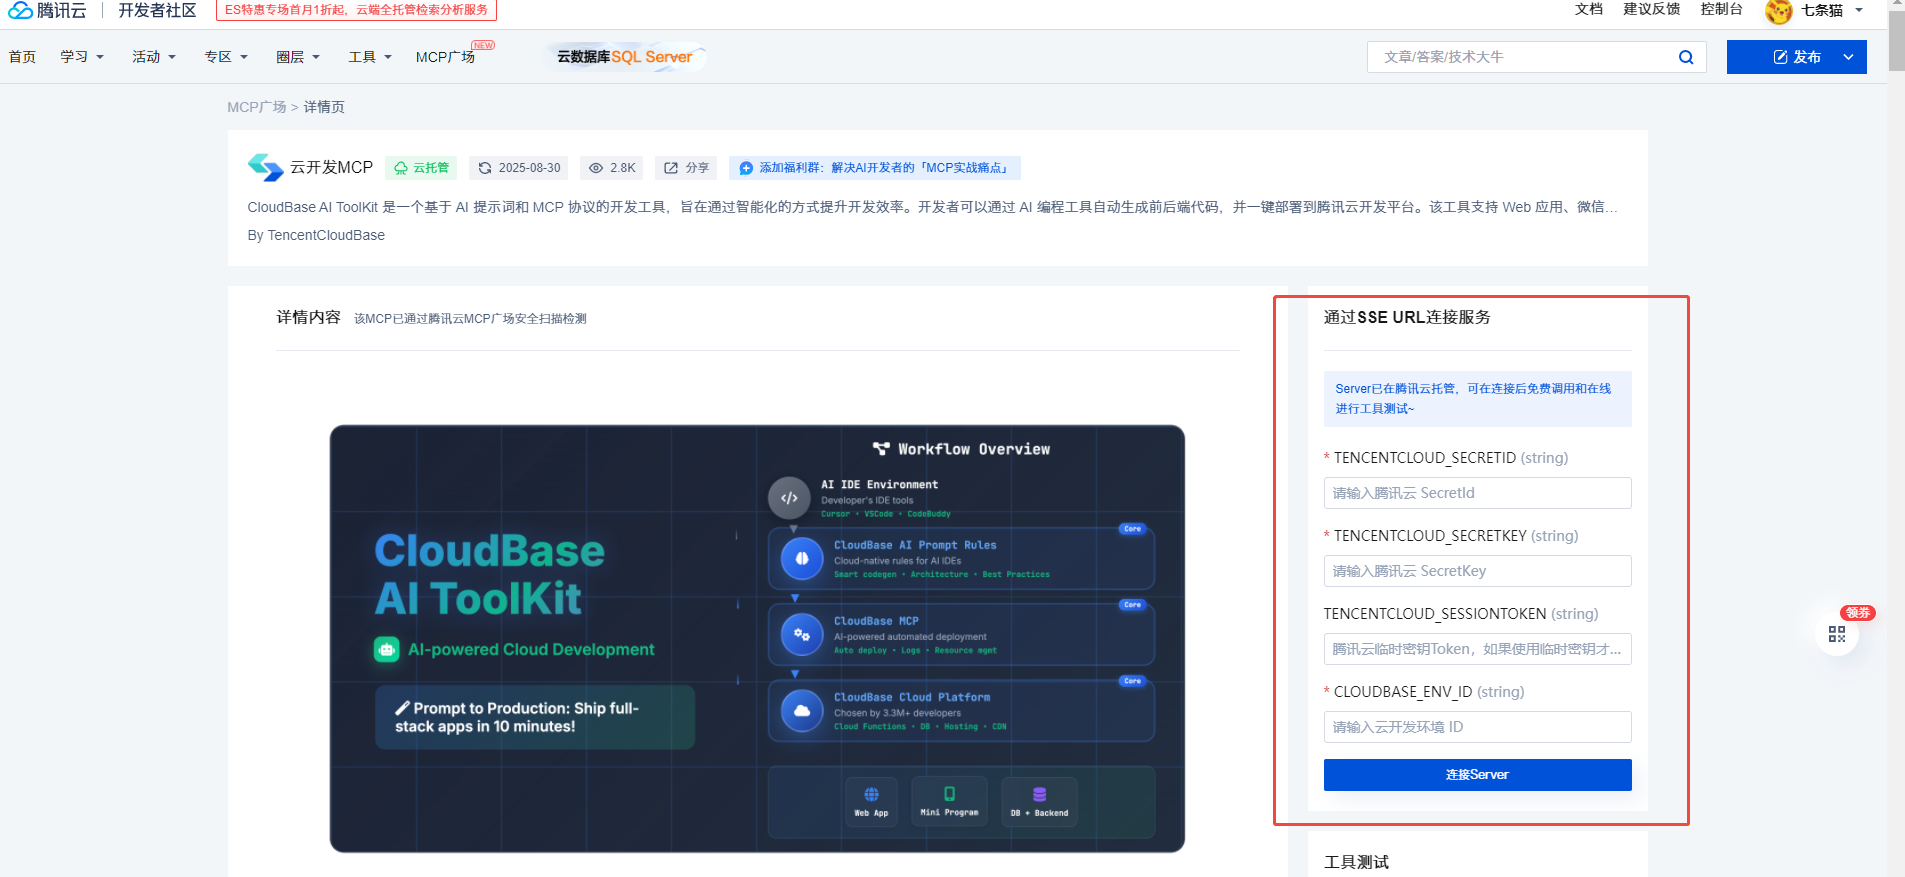This screenshot has height=877, width=1905.
Task: Click the Web App icon in image
Action: tap(871, 802)
